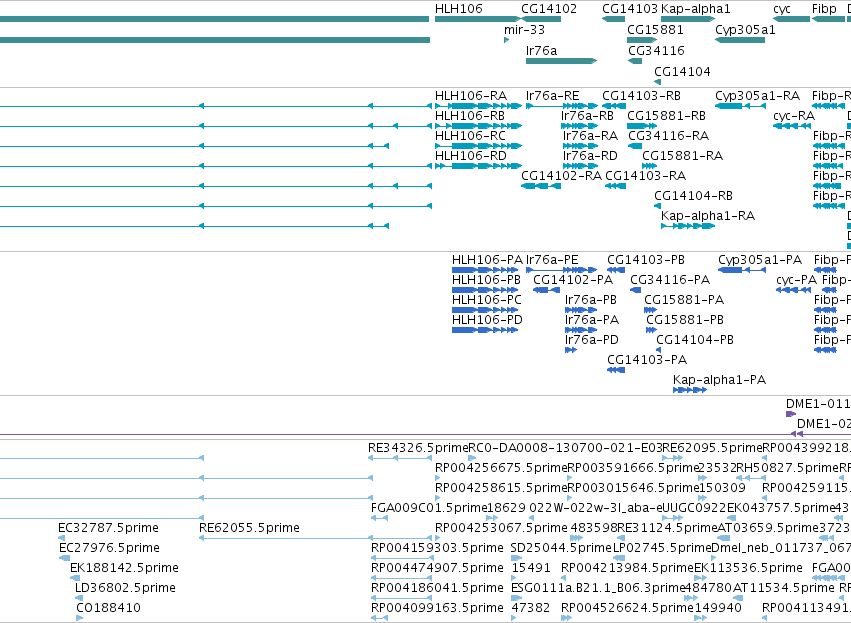Open protein label Ir76a-PB
Image resolution: width=851 pixels, height=623 pixels.
(x=591, y=300)
